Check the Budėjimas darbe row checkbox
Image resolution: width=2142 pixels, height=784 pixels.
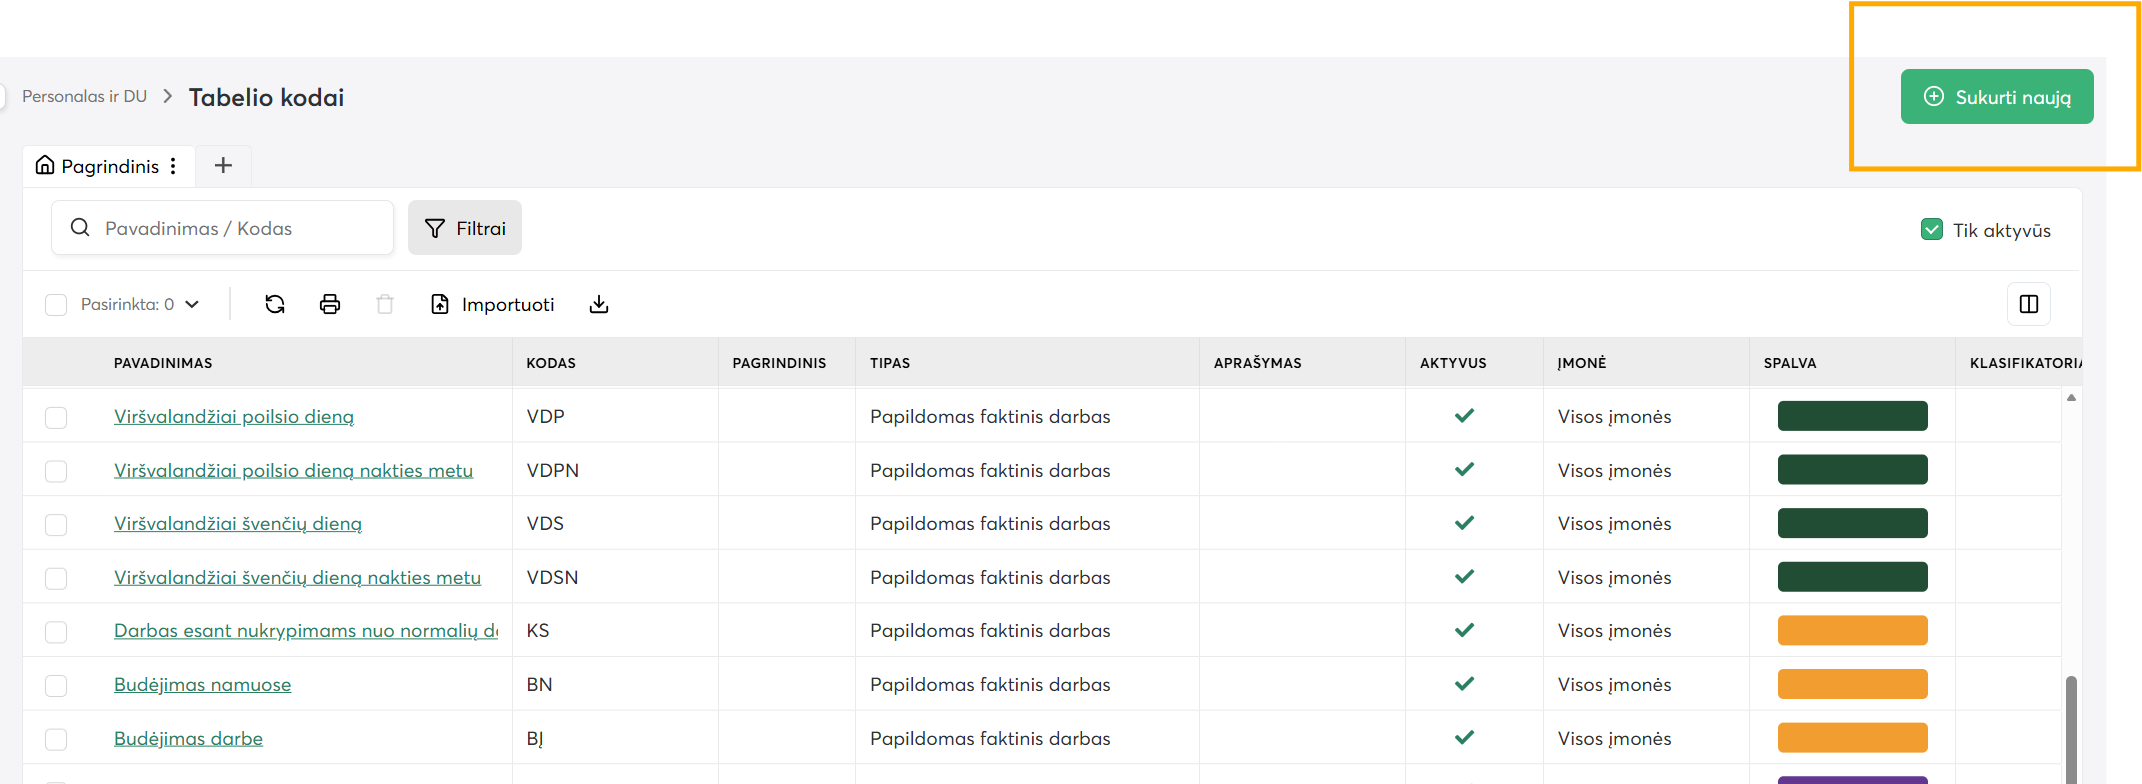[x=56, y=739]
